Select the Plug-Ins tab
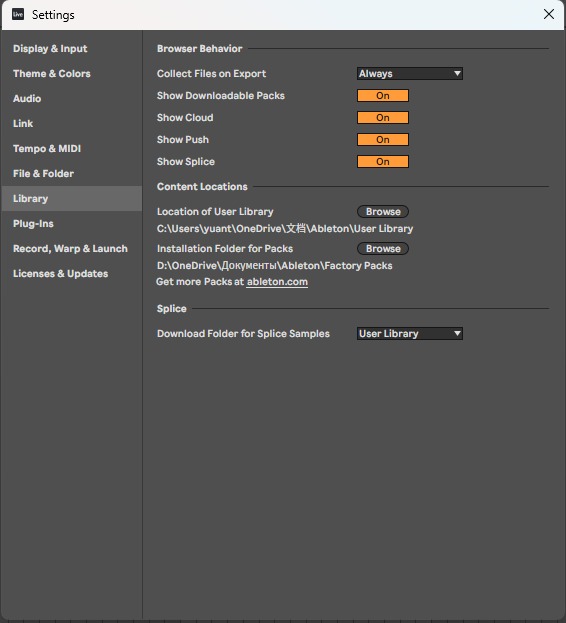This screenshot has height=623, width=566. point(33,224)
